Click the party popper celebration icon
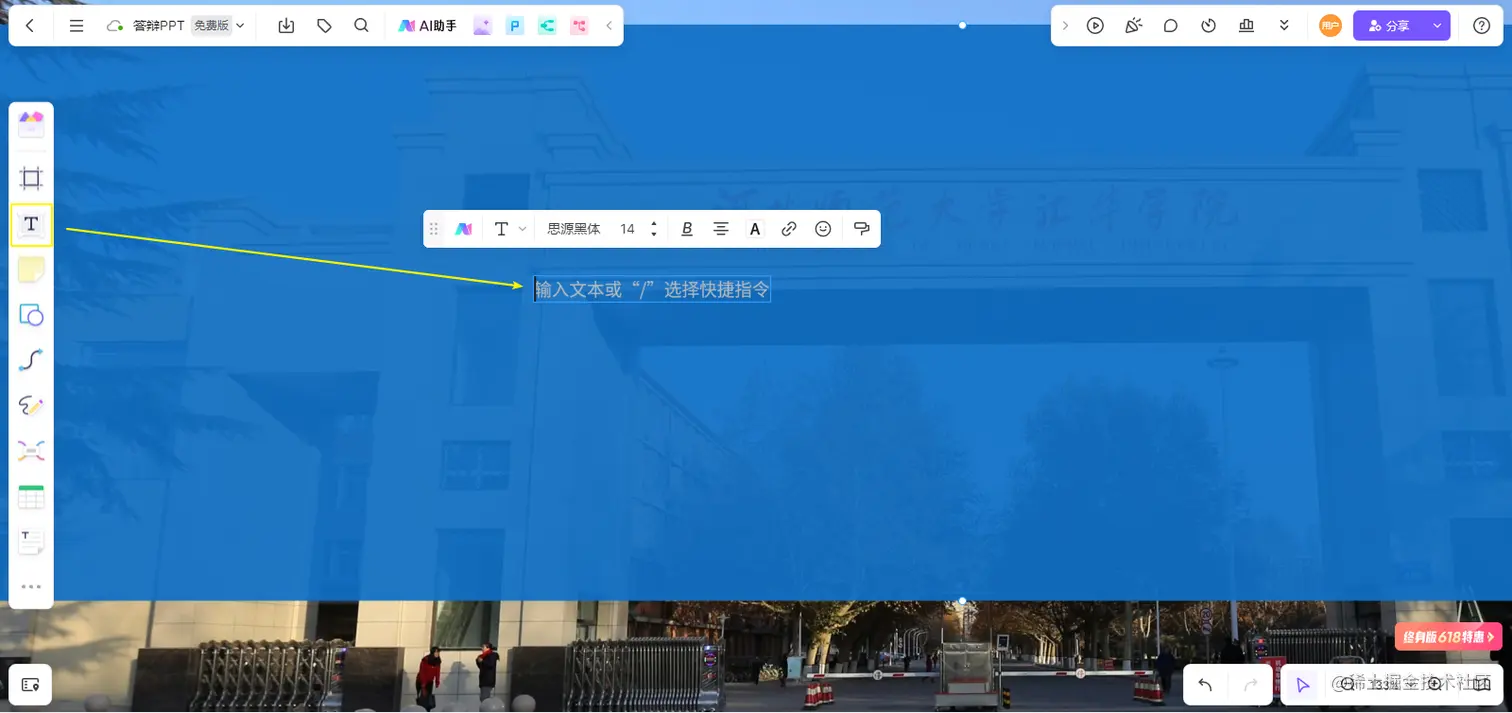Image resolution: width=1512 pixels, height=713 pixels. (x=1133, y=26)
